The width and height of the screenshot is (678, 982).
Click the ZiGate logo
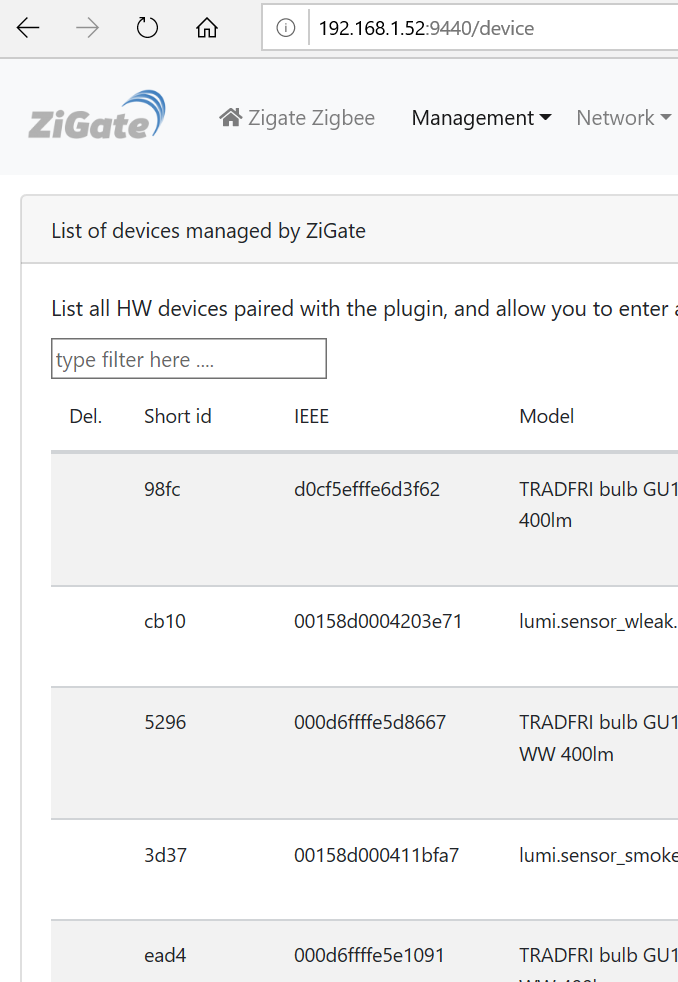(97, 116)
